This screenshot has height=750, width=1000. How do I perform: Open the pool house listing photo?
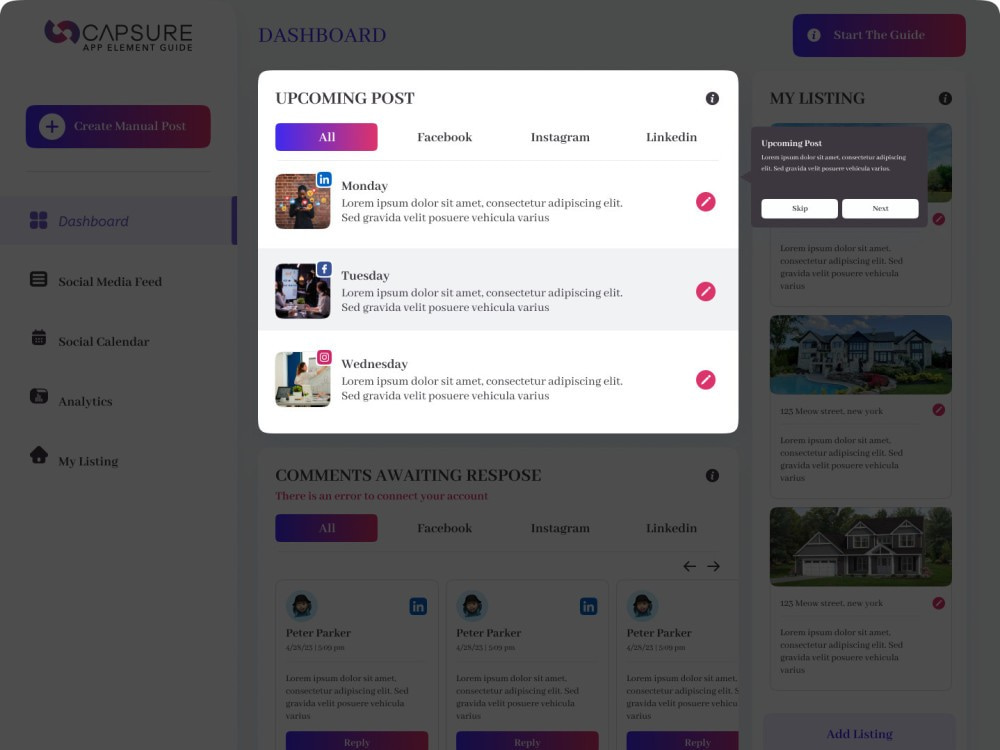(860, 355)
